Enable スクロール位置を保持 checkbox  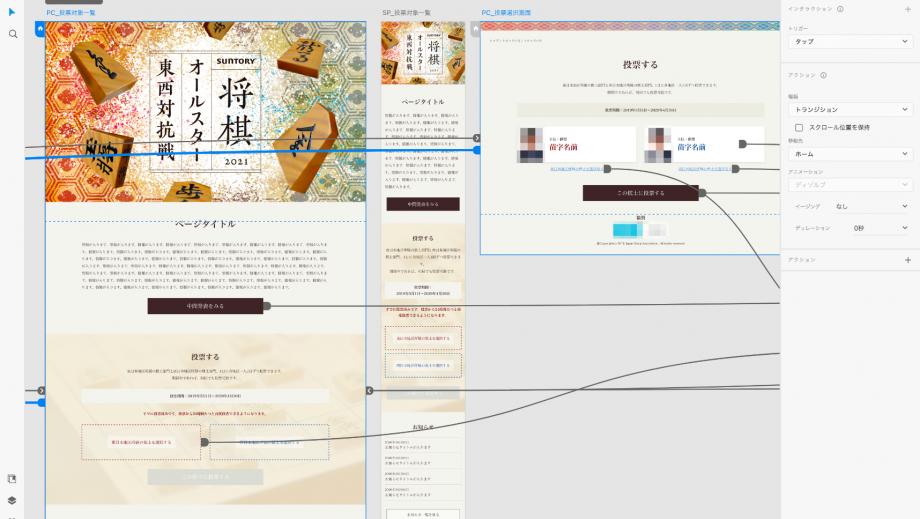(799, 128)
